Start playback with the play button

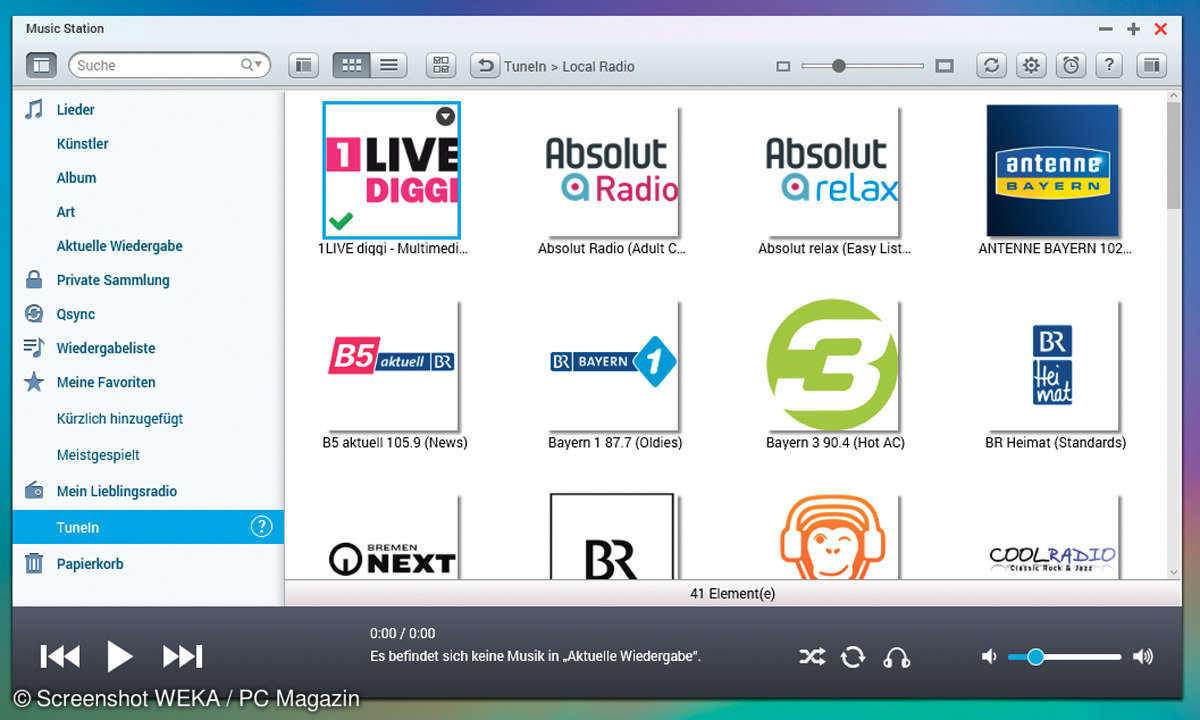119,656
